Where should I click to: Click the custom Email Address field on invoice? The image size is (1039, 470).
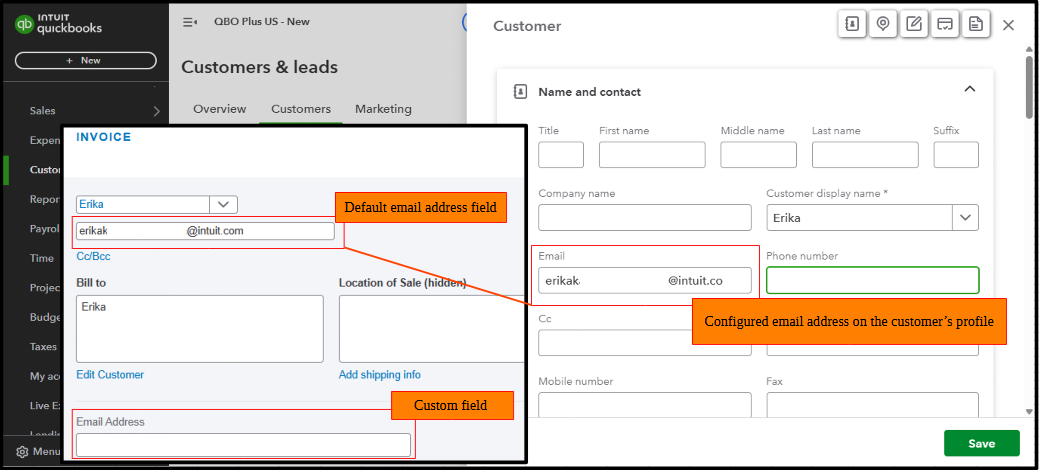243,445
